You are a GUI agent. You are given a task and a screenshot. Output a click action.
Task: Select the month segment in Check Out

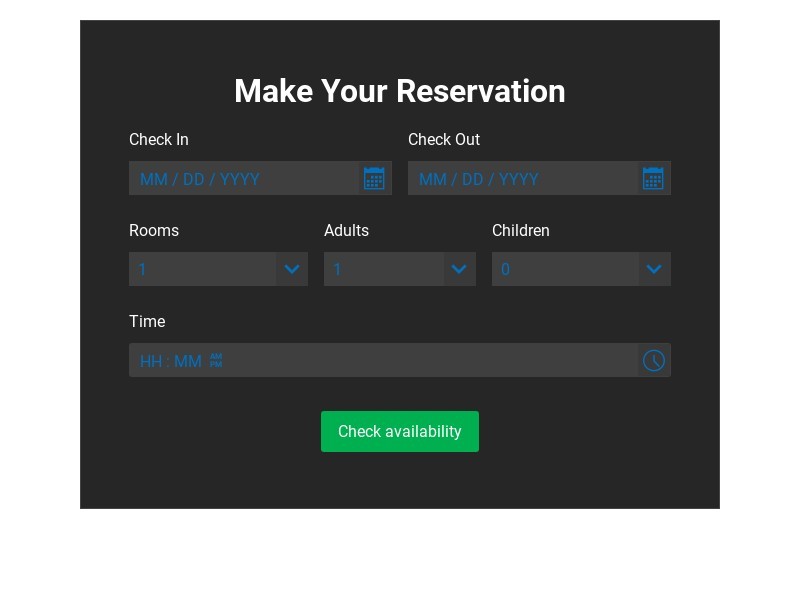click(x=432, y=180)
